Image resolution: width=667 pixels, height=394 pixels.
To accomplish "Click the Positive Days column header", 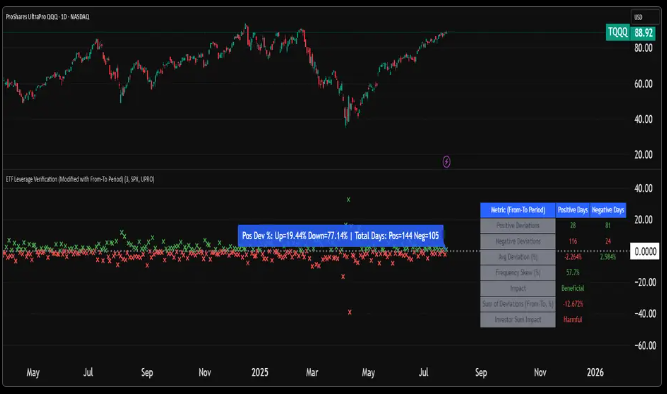I will (x=573, y=210).
